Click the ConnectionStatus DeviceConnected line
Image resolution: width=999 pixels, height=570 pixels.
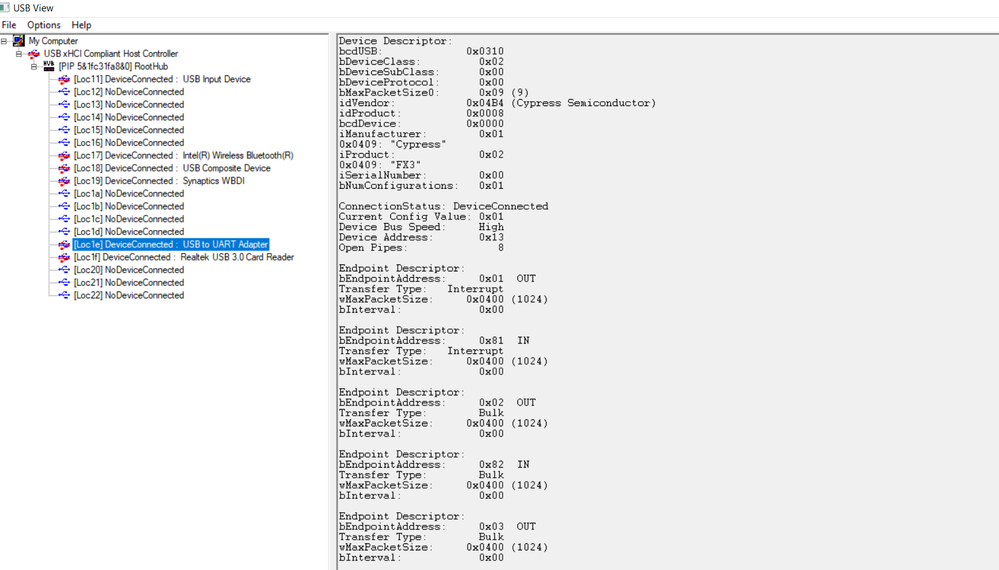click(443, 206)
